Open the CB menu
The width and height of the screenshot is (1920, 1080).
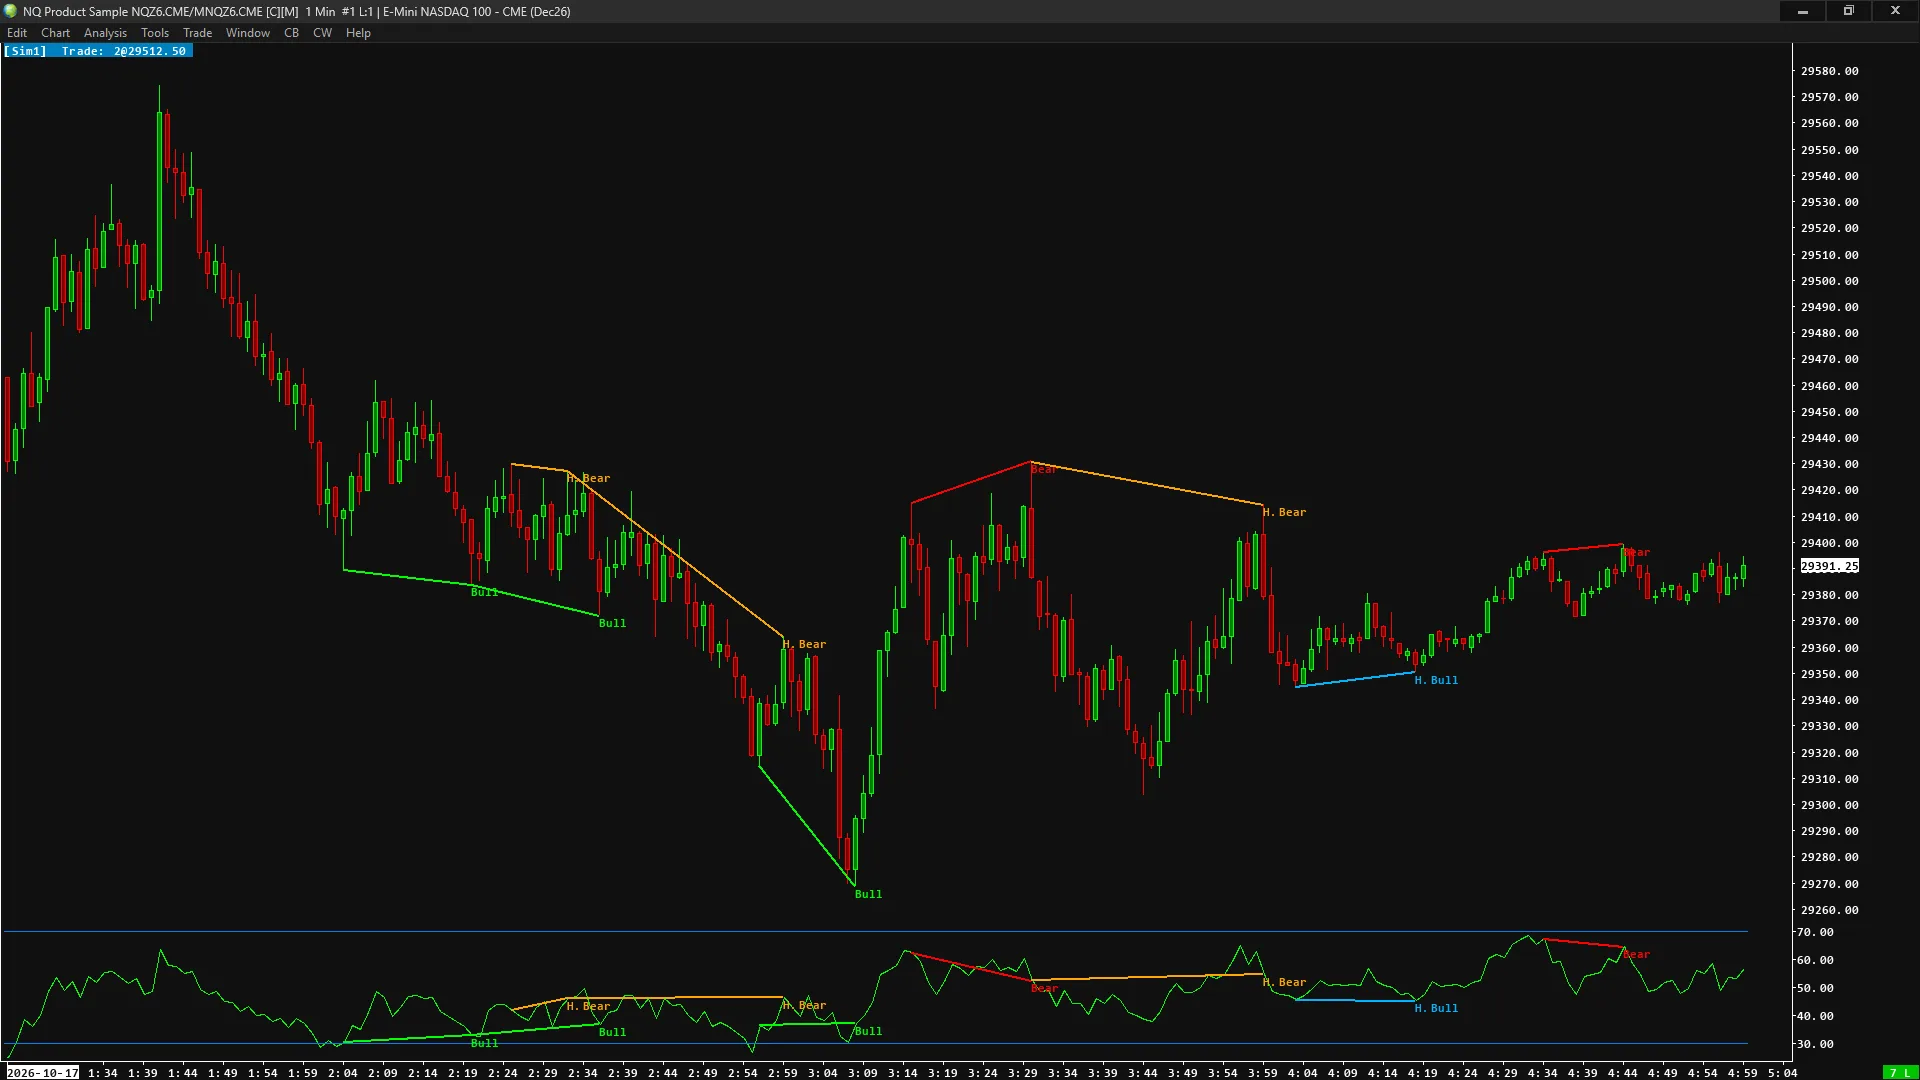coord(291,33)
